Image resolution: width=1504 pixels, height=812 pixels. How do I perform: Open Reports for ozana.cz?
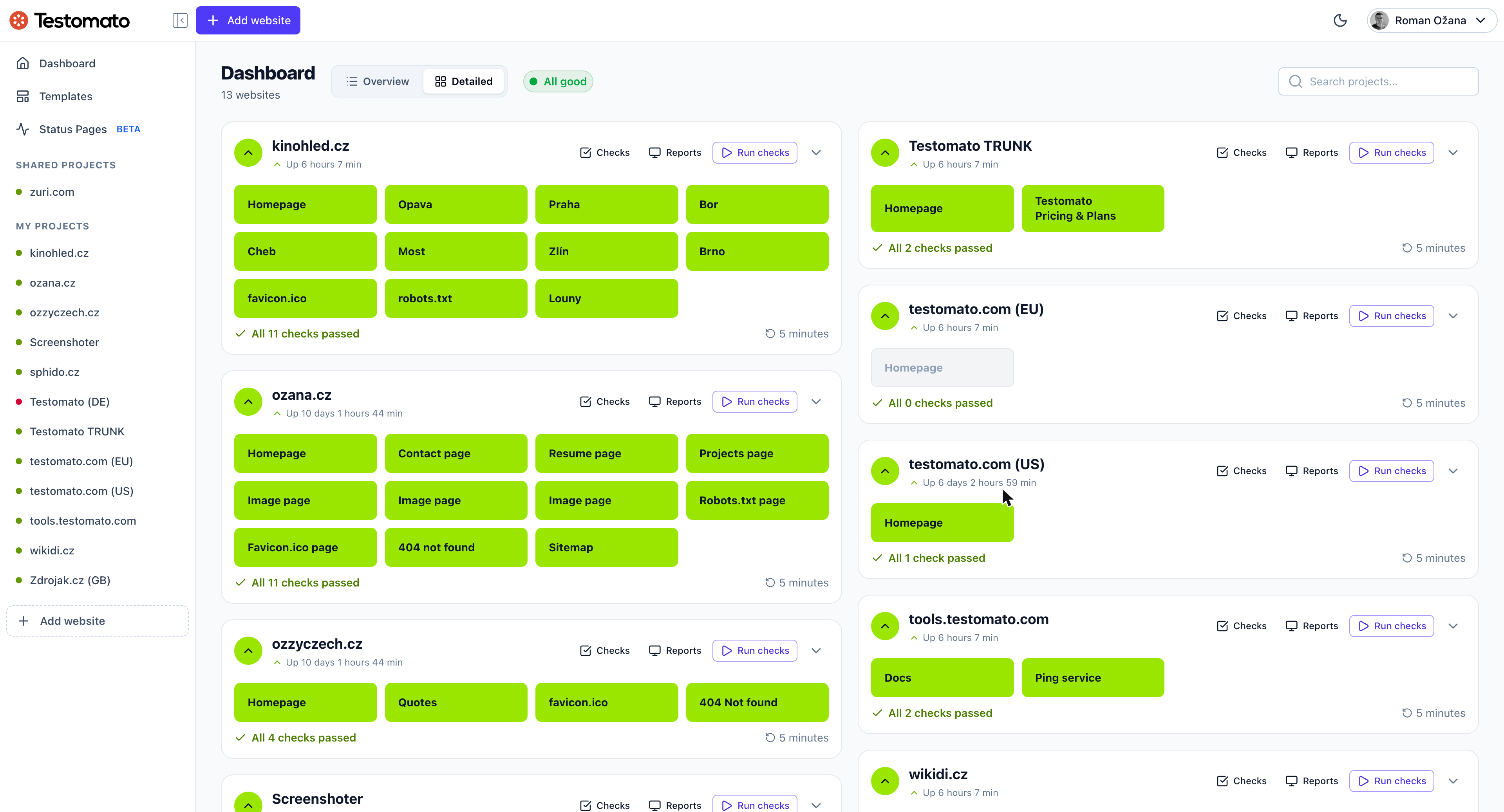point(675,402)
